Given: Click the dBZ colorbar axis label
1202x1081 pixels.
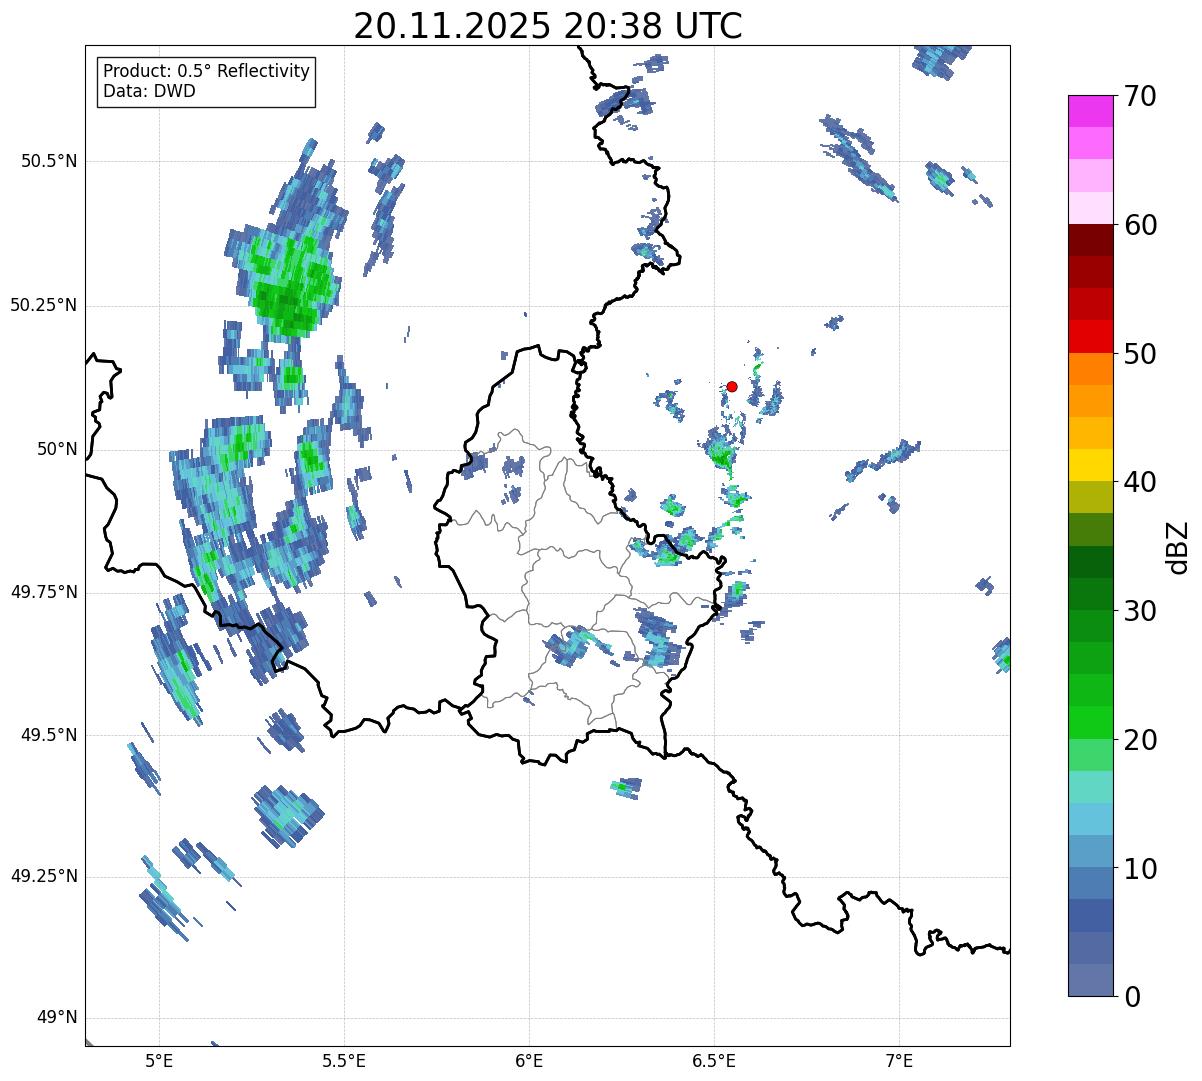Looking at the screenshot, I should (x=1178, y=547).
